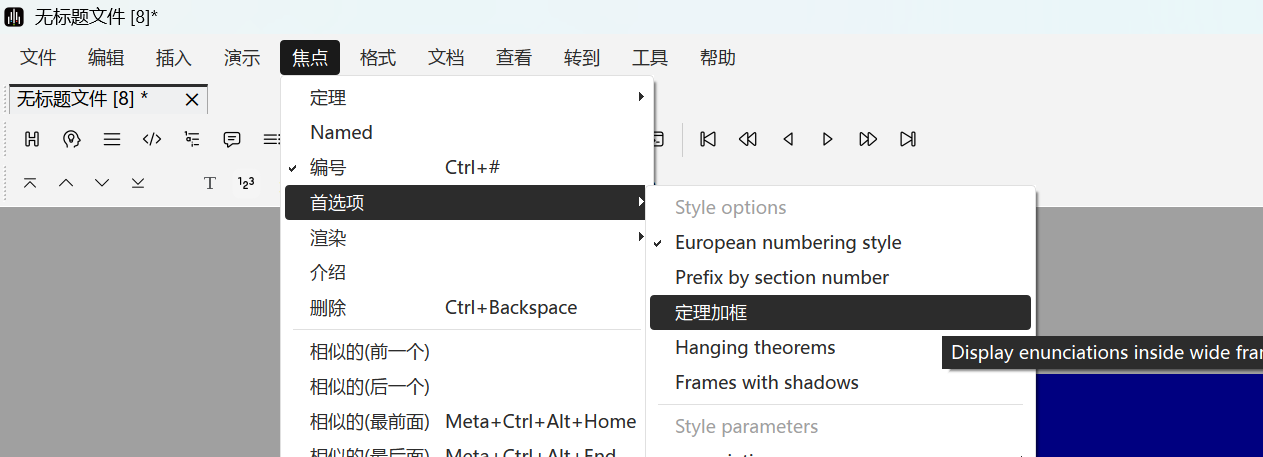The image size is (1263, 457).
Task: Open the 格式 menu in menu bar
Action: (378, 58)
